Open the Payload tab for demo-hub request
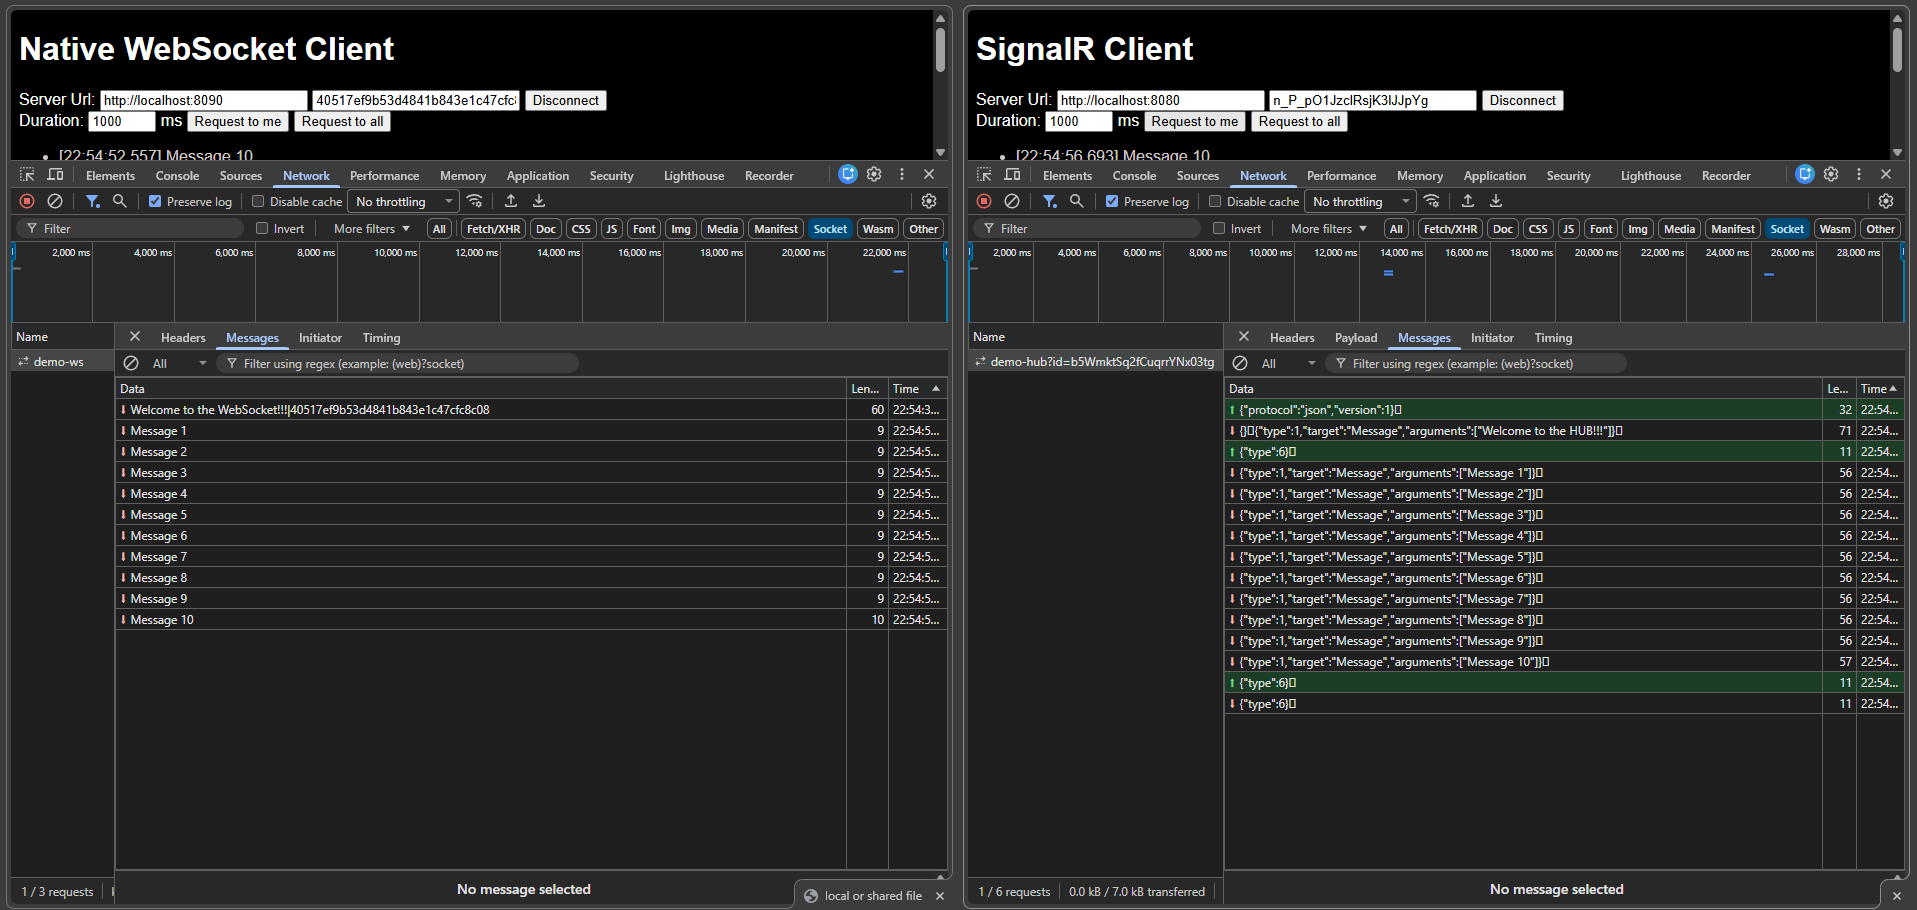1917x910 pixels. coord(1355,338)
